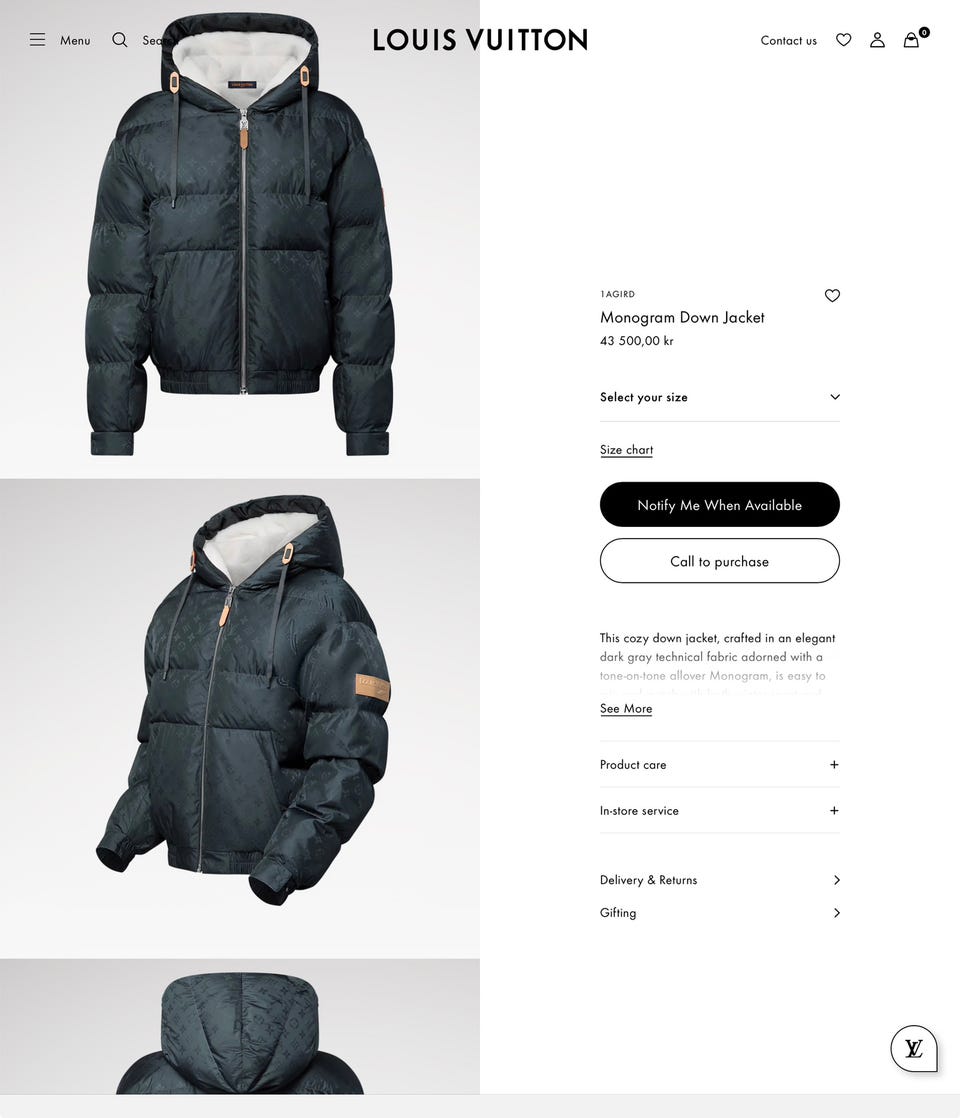
Task: Open the shopping bag icon
Action: click(912, 40)
